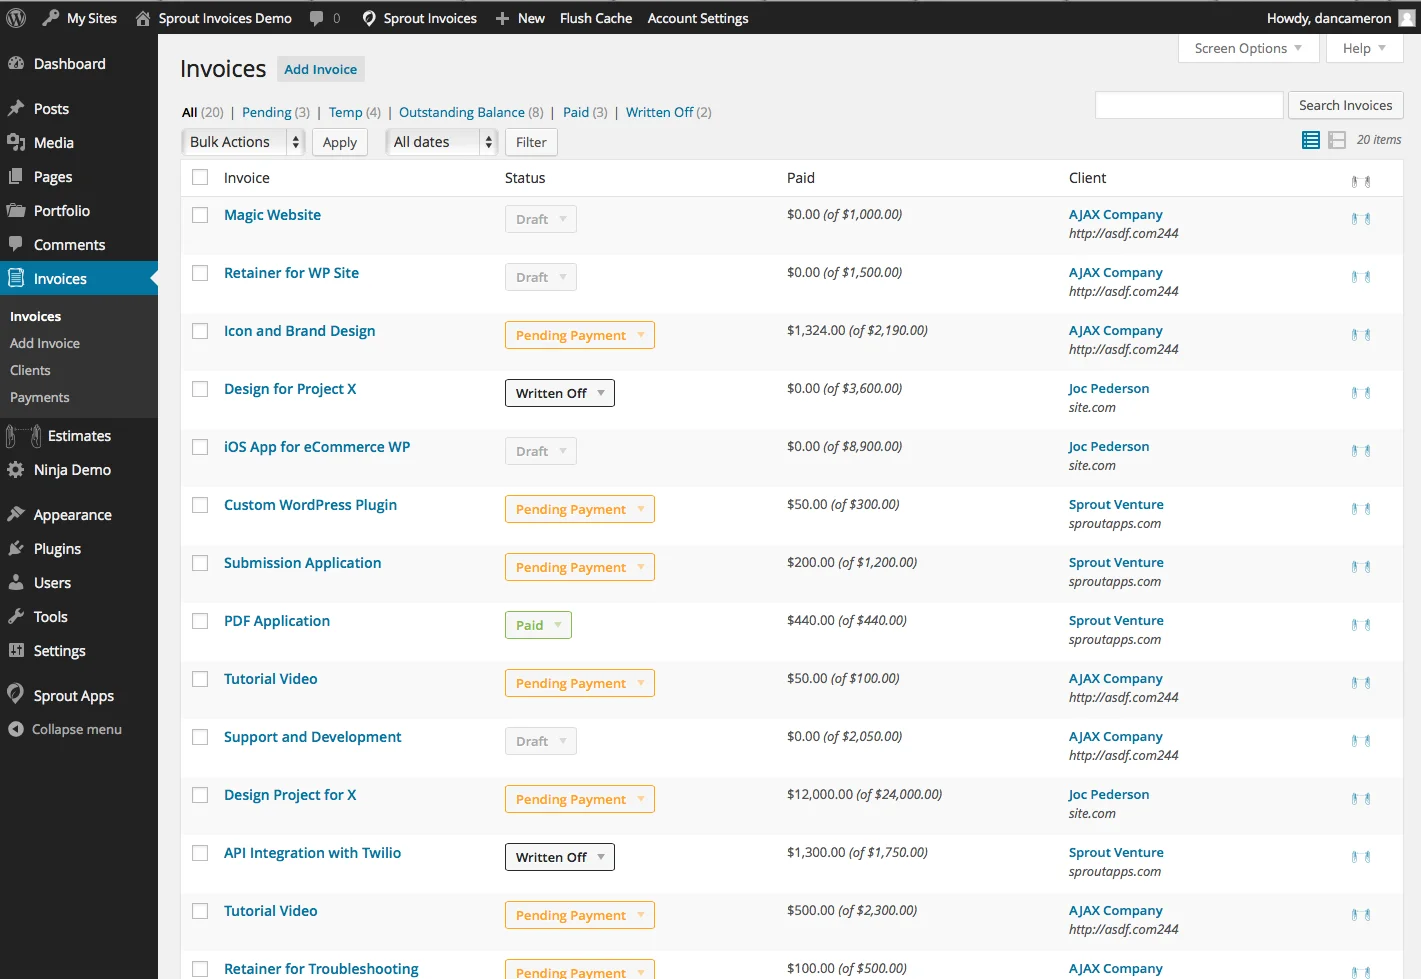Click the Search Invoices button
This screenshot has height=979, width=1421.
click(1345, 105)
